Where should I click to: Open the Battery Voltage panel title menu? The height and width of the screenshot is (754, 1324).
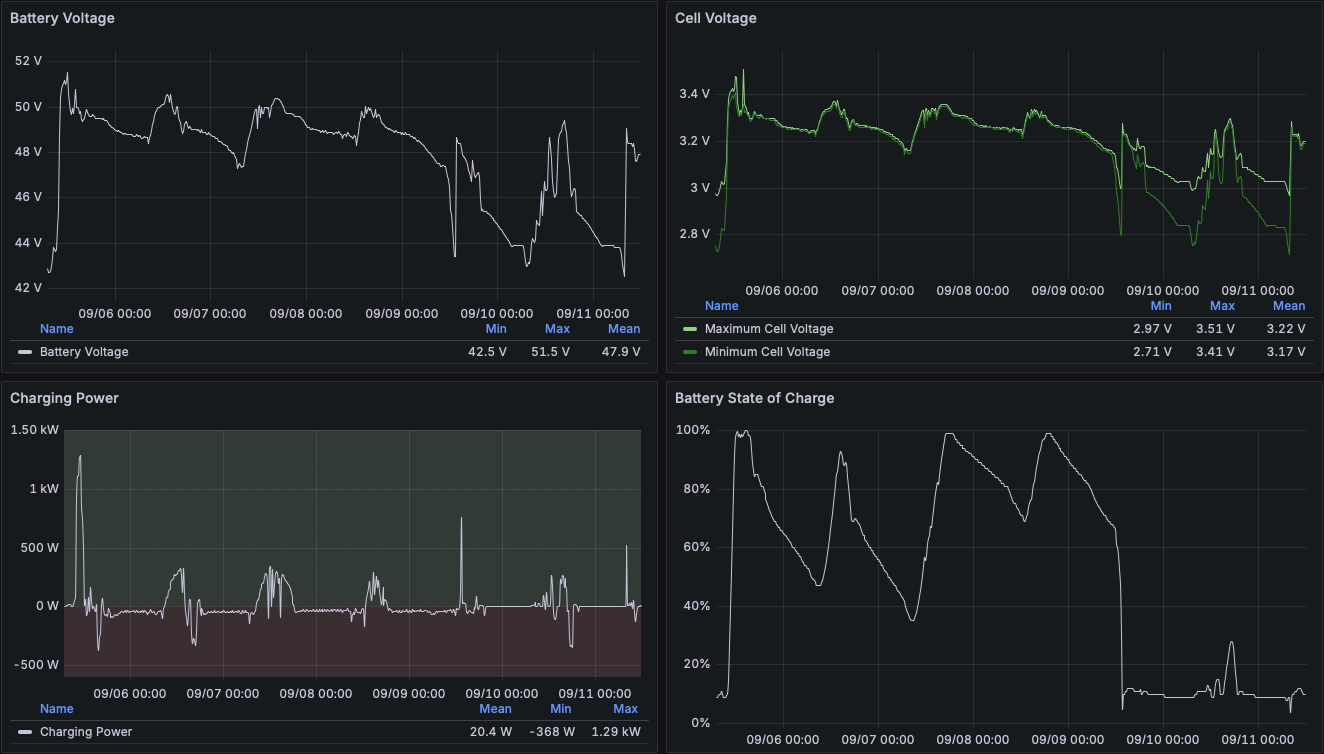(62, 18)
